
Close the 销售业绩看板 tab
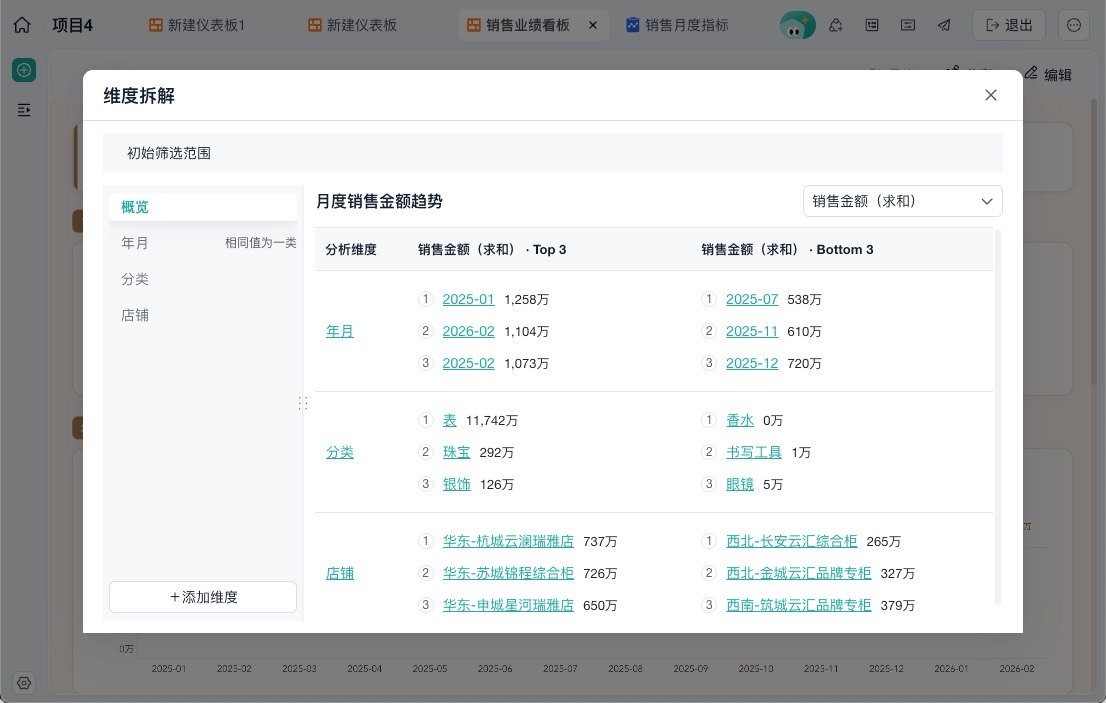click(x=593, y=25)
